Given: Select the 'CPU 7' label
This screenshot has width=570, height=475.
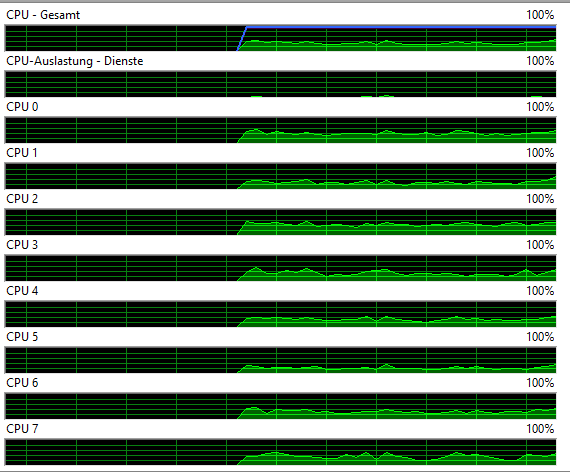Looking at the screenshot, I should tap(22, 429).
